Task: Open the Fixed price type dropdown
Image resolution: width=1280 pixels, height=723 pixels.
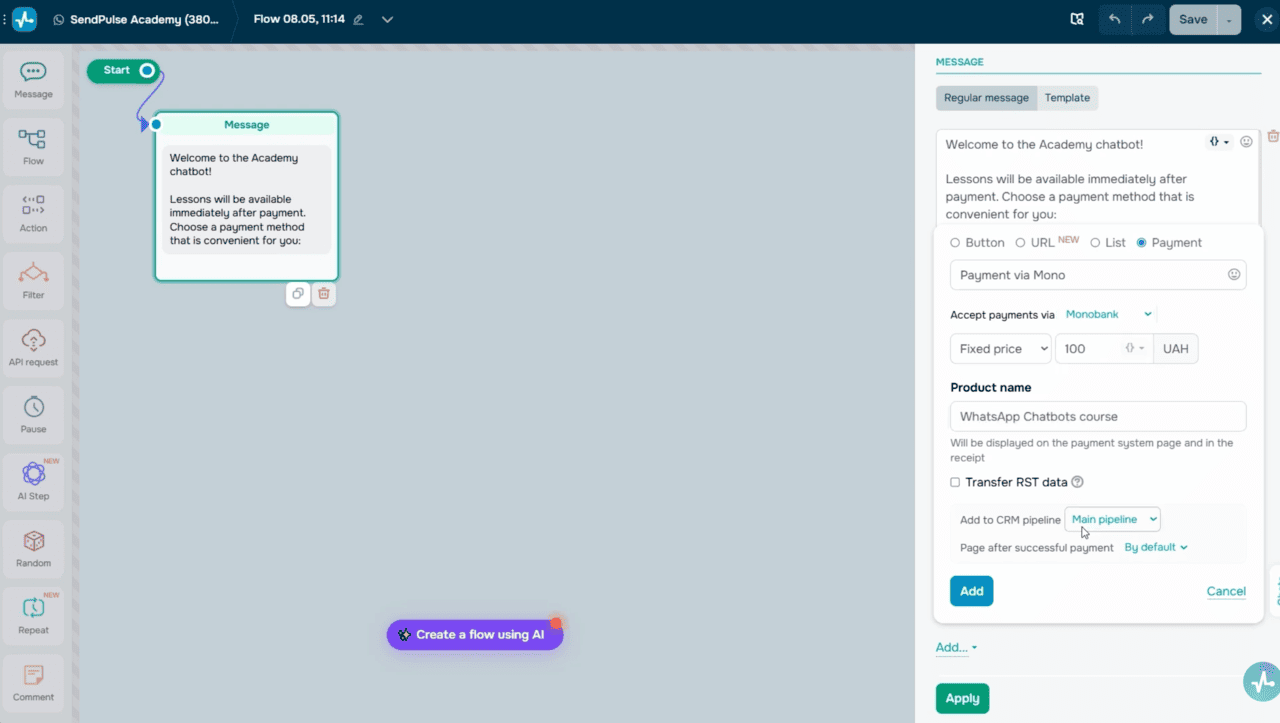Action: click(1001, 348)
